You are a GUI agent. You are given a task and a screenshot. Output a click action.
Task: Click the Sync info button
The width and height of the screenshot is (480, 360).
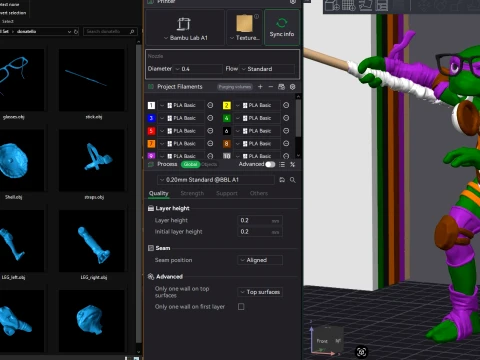coord(282,27)
